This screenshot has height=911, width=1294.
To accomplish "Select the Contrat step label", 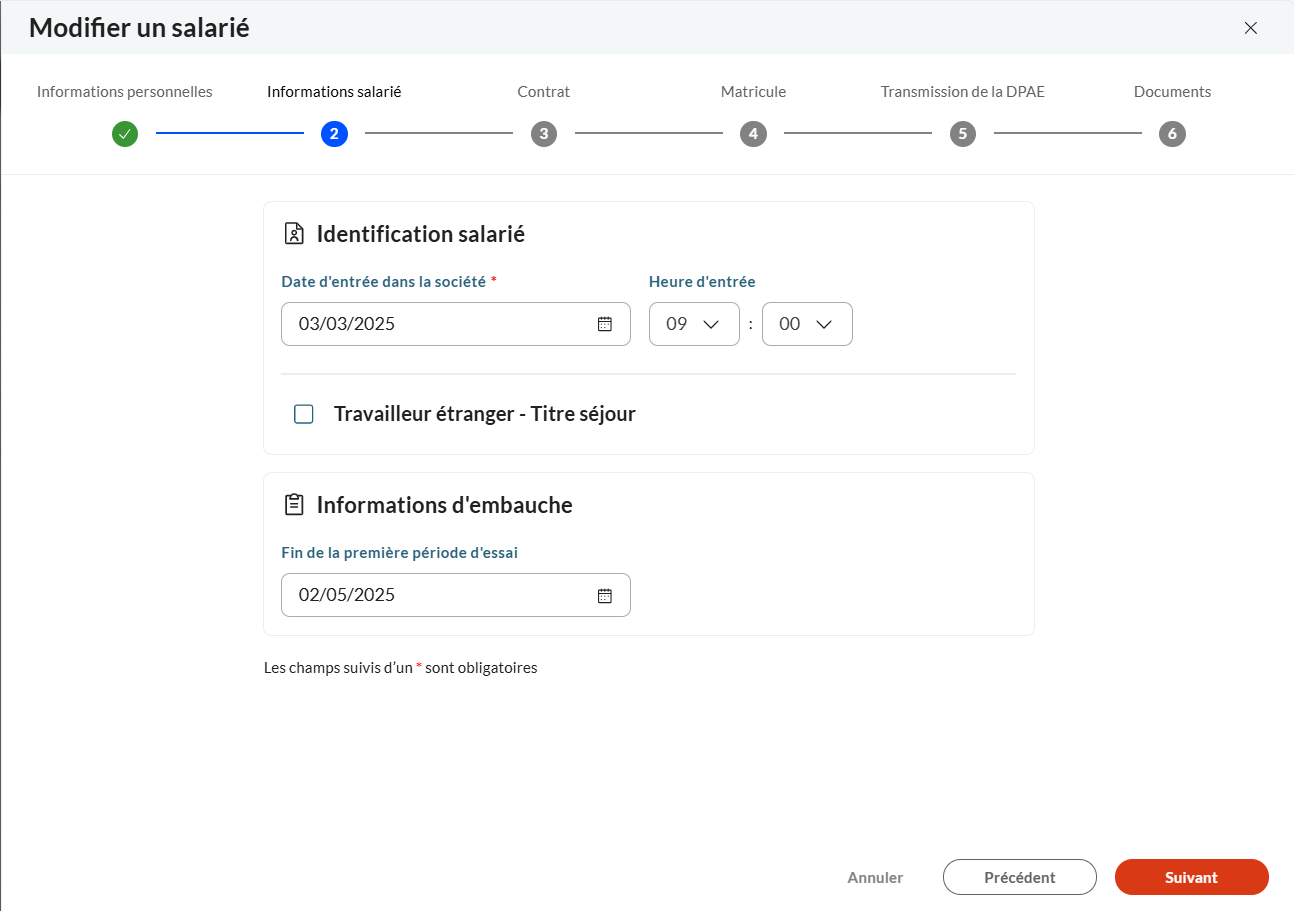I will 543,92.
